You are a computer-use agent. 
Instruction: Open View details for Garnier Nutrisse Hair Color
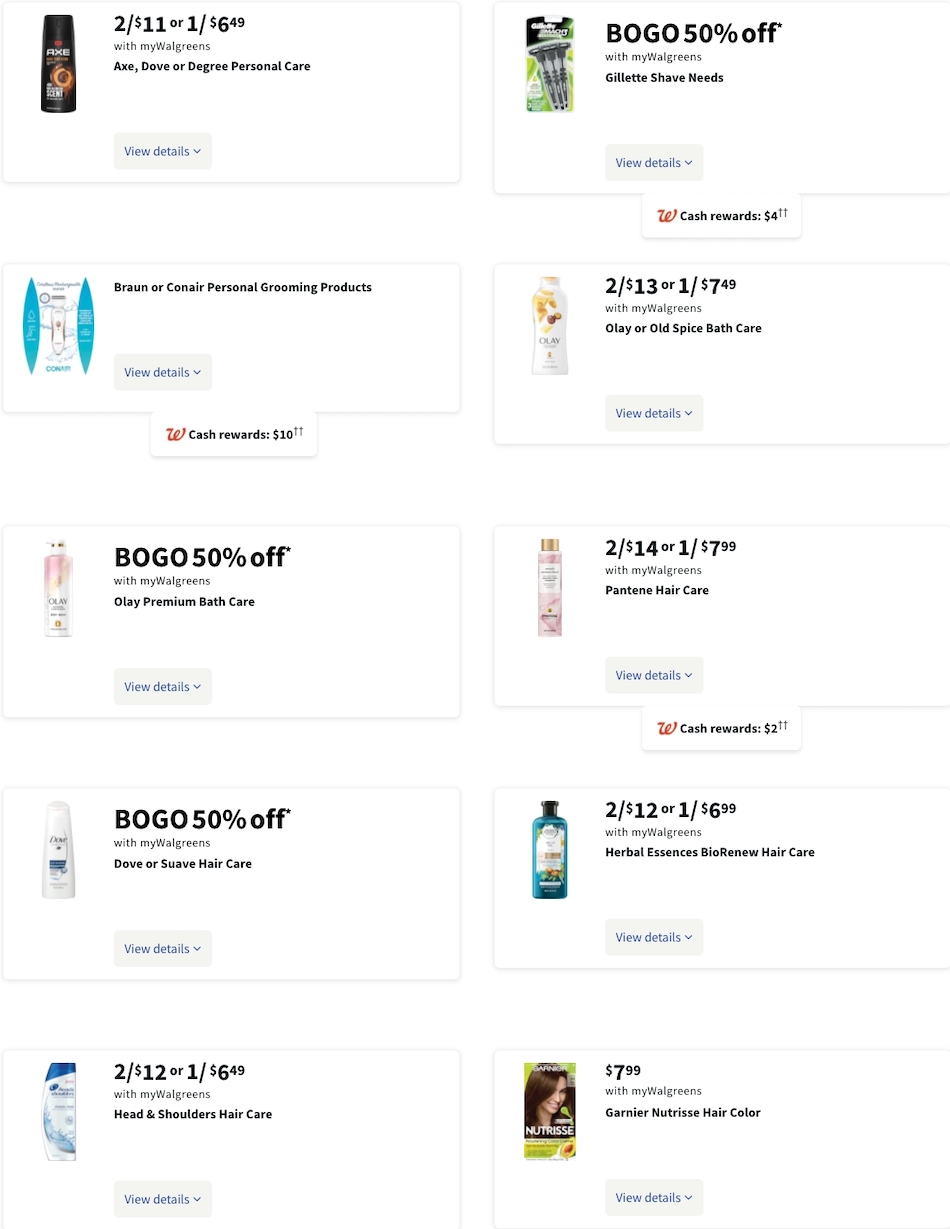tap(653, 1197)
